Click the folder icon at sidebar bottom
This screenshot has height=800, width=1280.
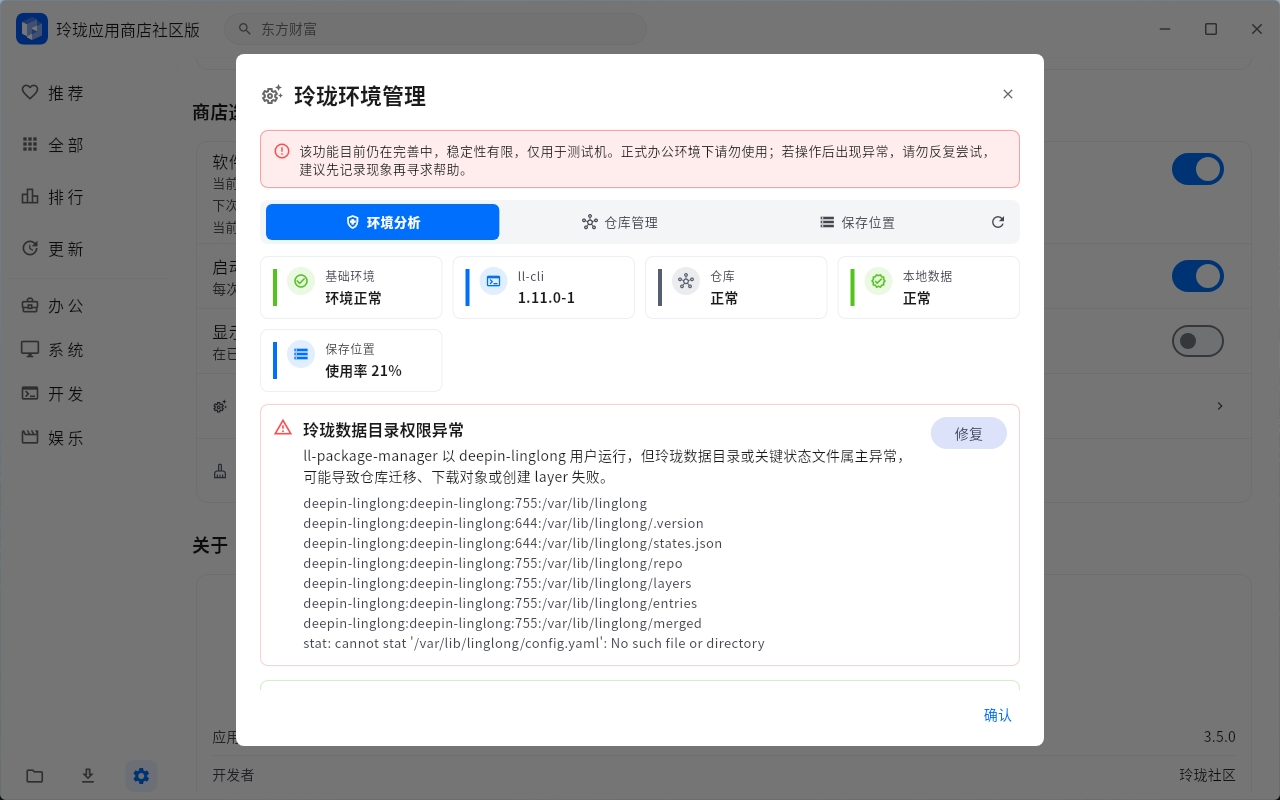[x=35, y=776]
